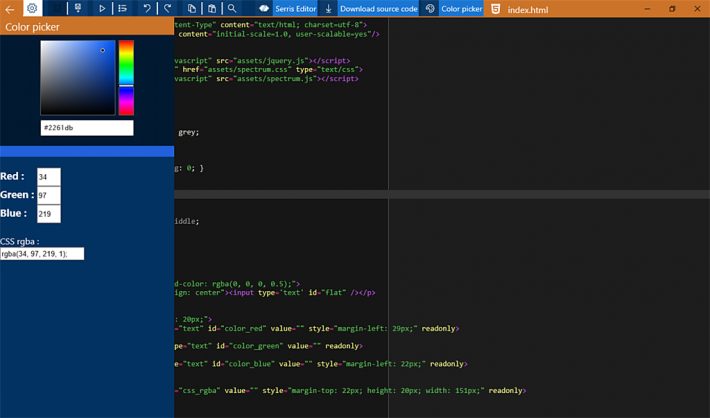Viewport: 710px width, 418px height.
Task: Click the blue preview color bar
Action: coord(87,151)
